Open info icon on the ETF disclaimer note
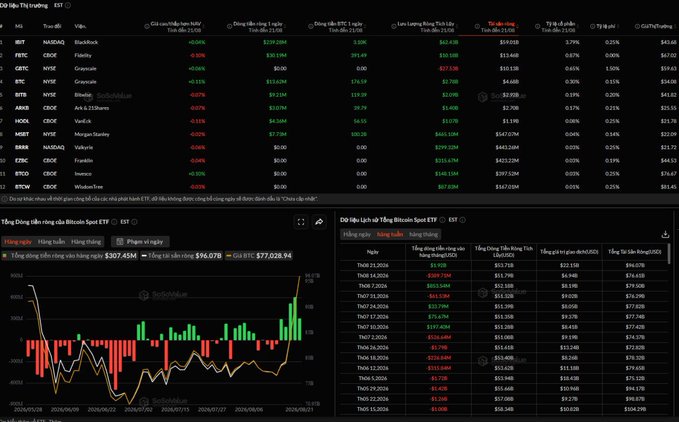This screenshot has width=679, height=422. click(x=5, y=199)
